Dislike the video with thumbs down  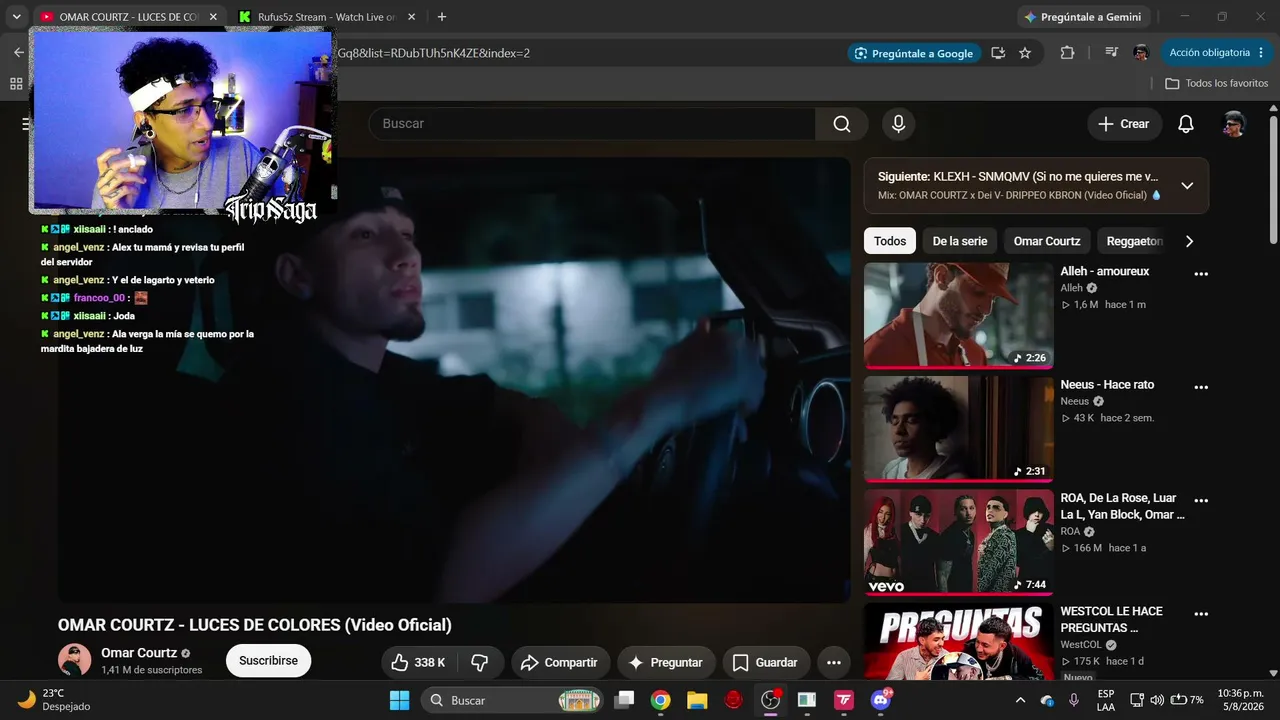pyautogui.click(x=480, y=662)
